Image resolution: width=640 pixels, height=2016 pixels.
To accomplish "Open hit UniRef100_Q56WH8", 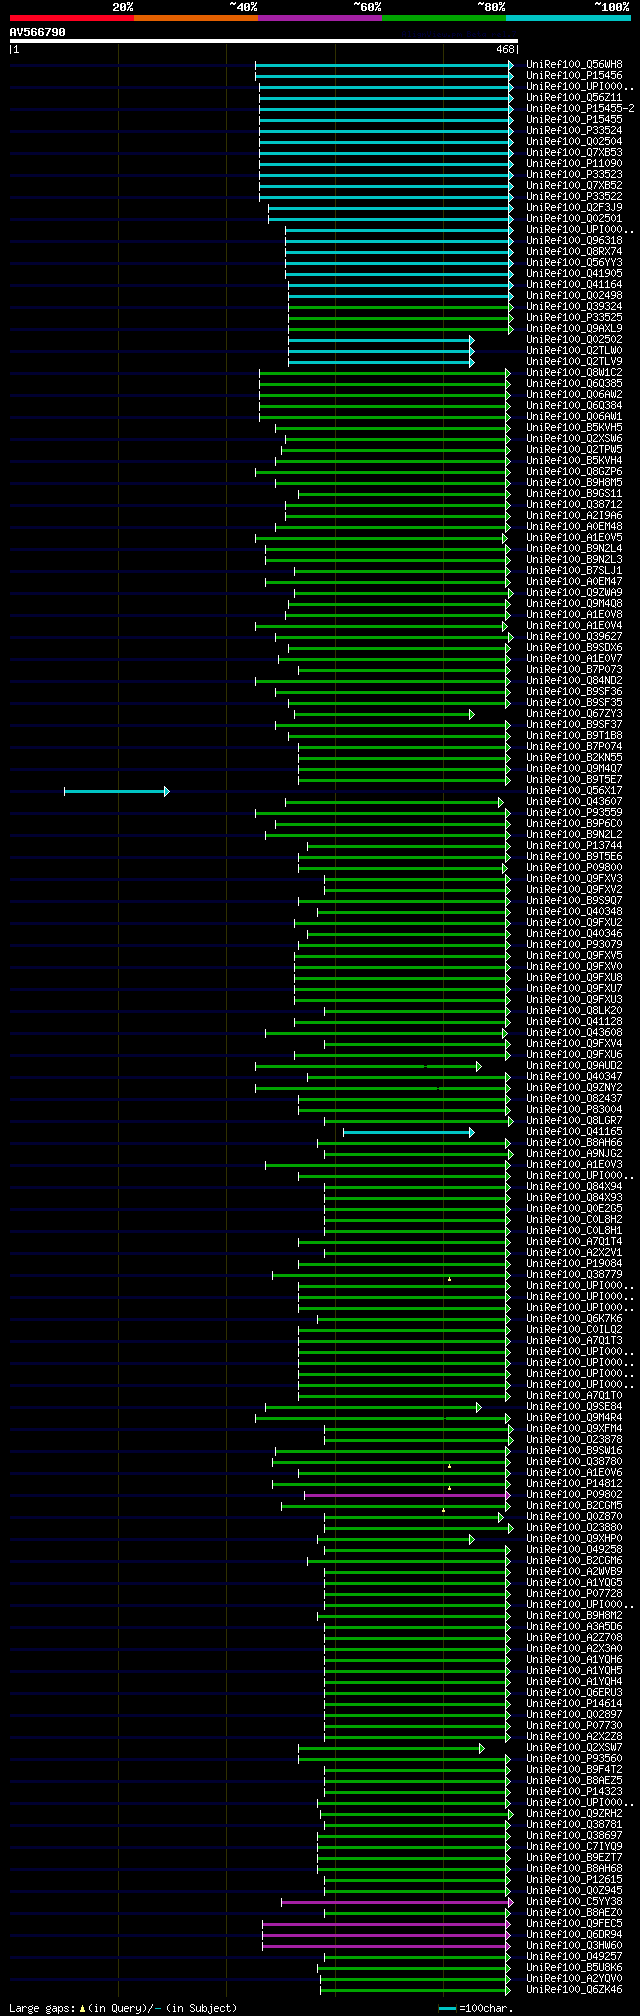I will (x=574, y=64).
